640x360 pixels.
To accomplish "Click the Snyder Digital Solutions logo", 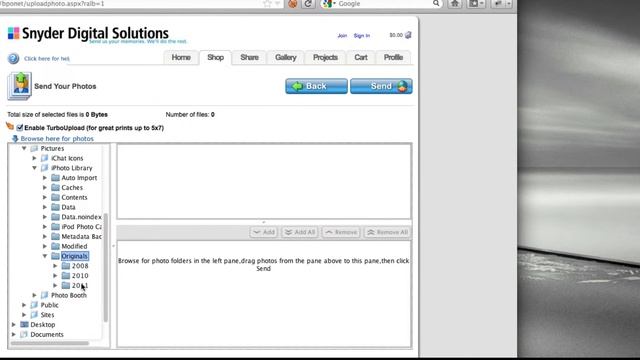I will click(88, 33).
